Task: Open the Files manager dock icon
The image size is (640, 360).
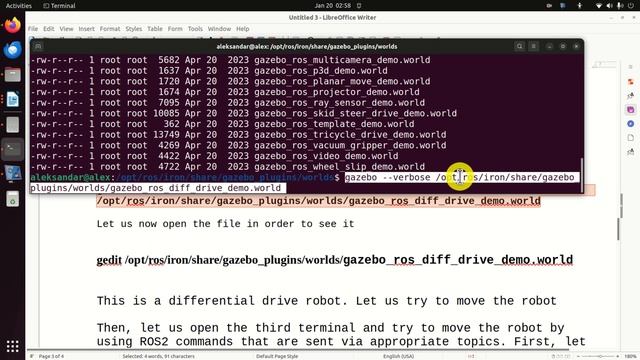Action: pos(12,75)
